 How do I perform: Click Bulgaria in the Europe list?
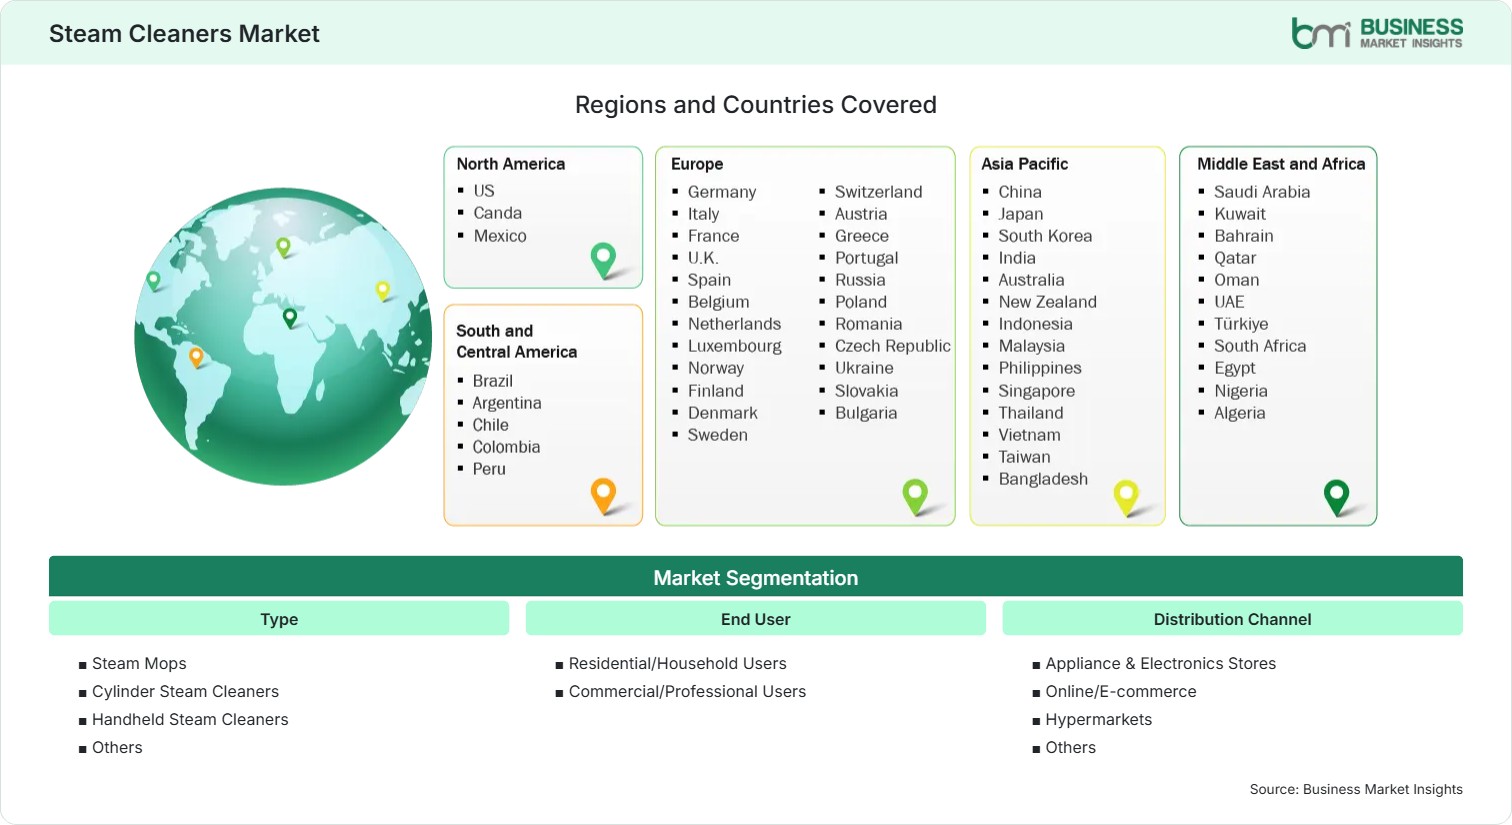click(866, 413)
